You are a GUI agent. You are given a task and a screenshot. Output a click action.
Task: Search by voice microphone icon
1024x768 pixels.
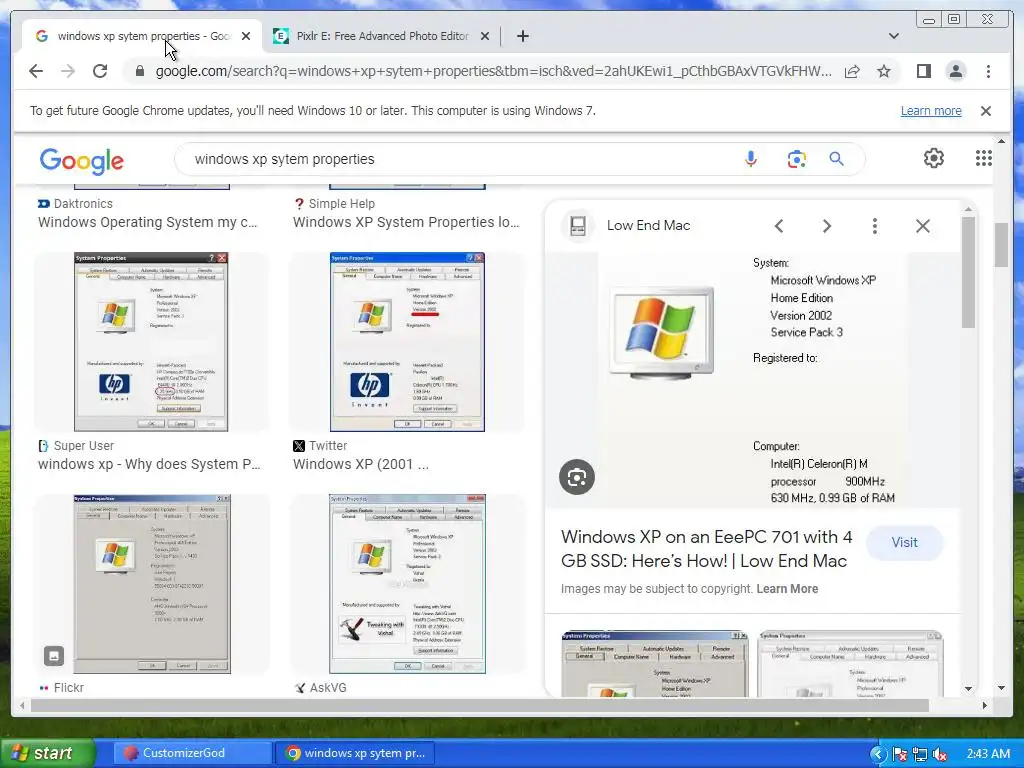click(x=751, y=159)
